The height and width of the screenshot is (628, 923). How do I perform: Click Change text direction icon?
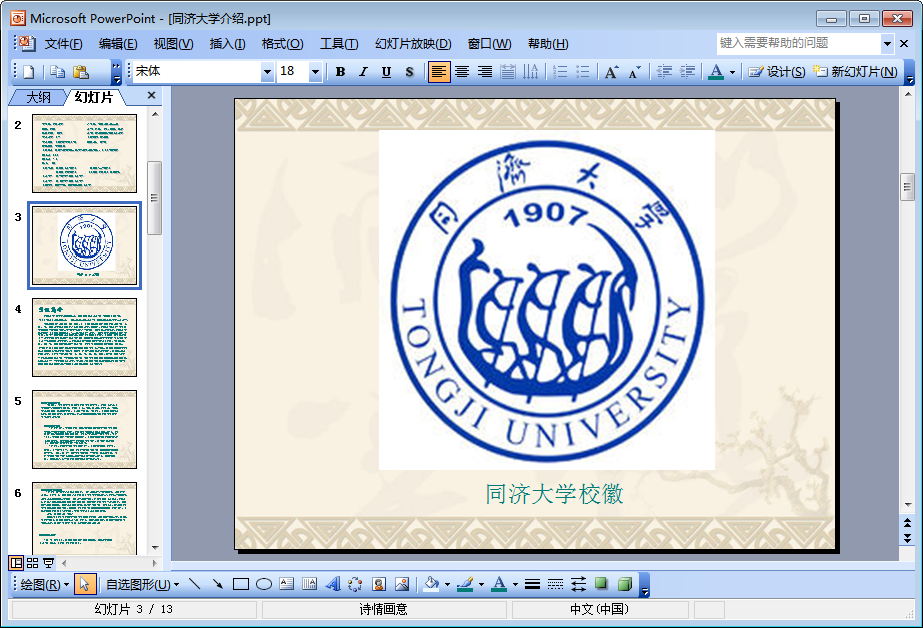(x=531, y=72)
